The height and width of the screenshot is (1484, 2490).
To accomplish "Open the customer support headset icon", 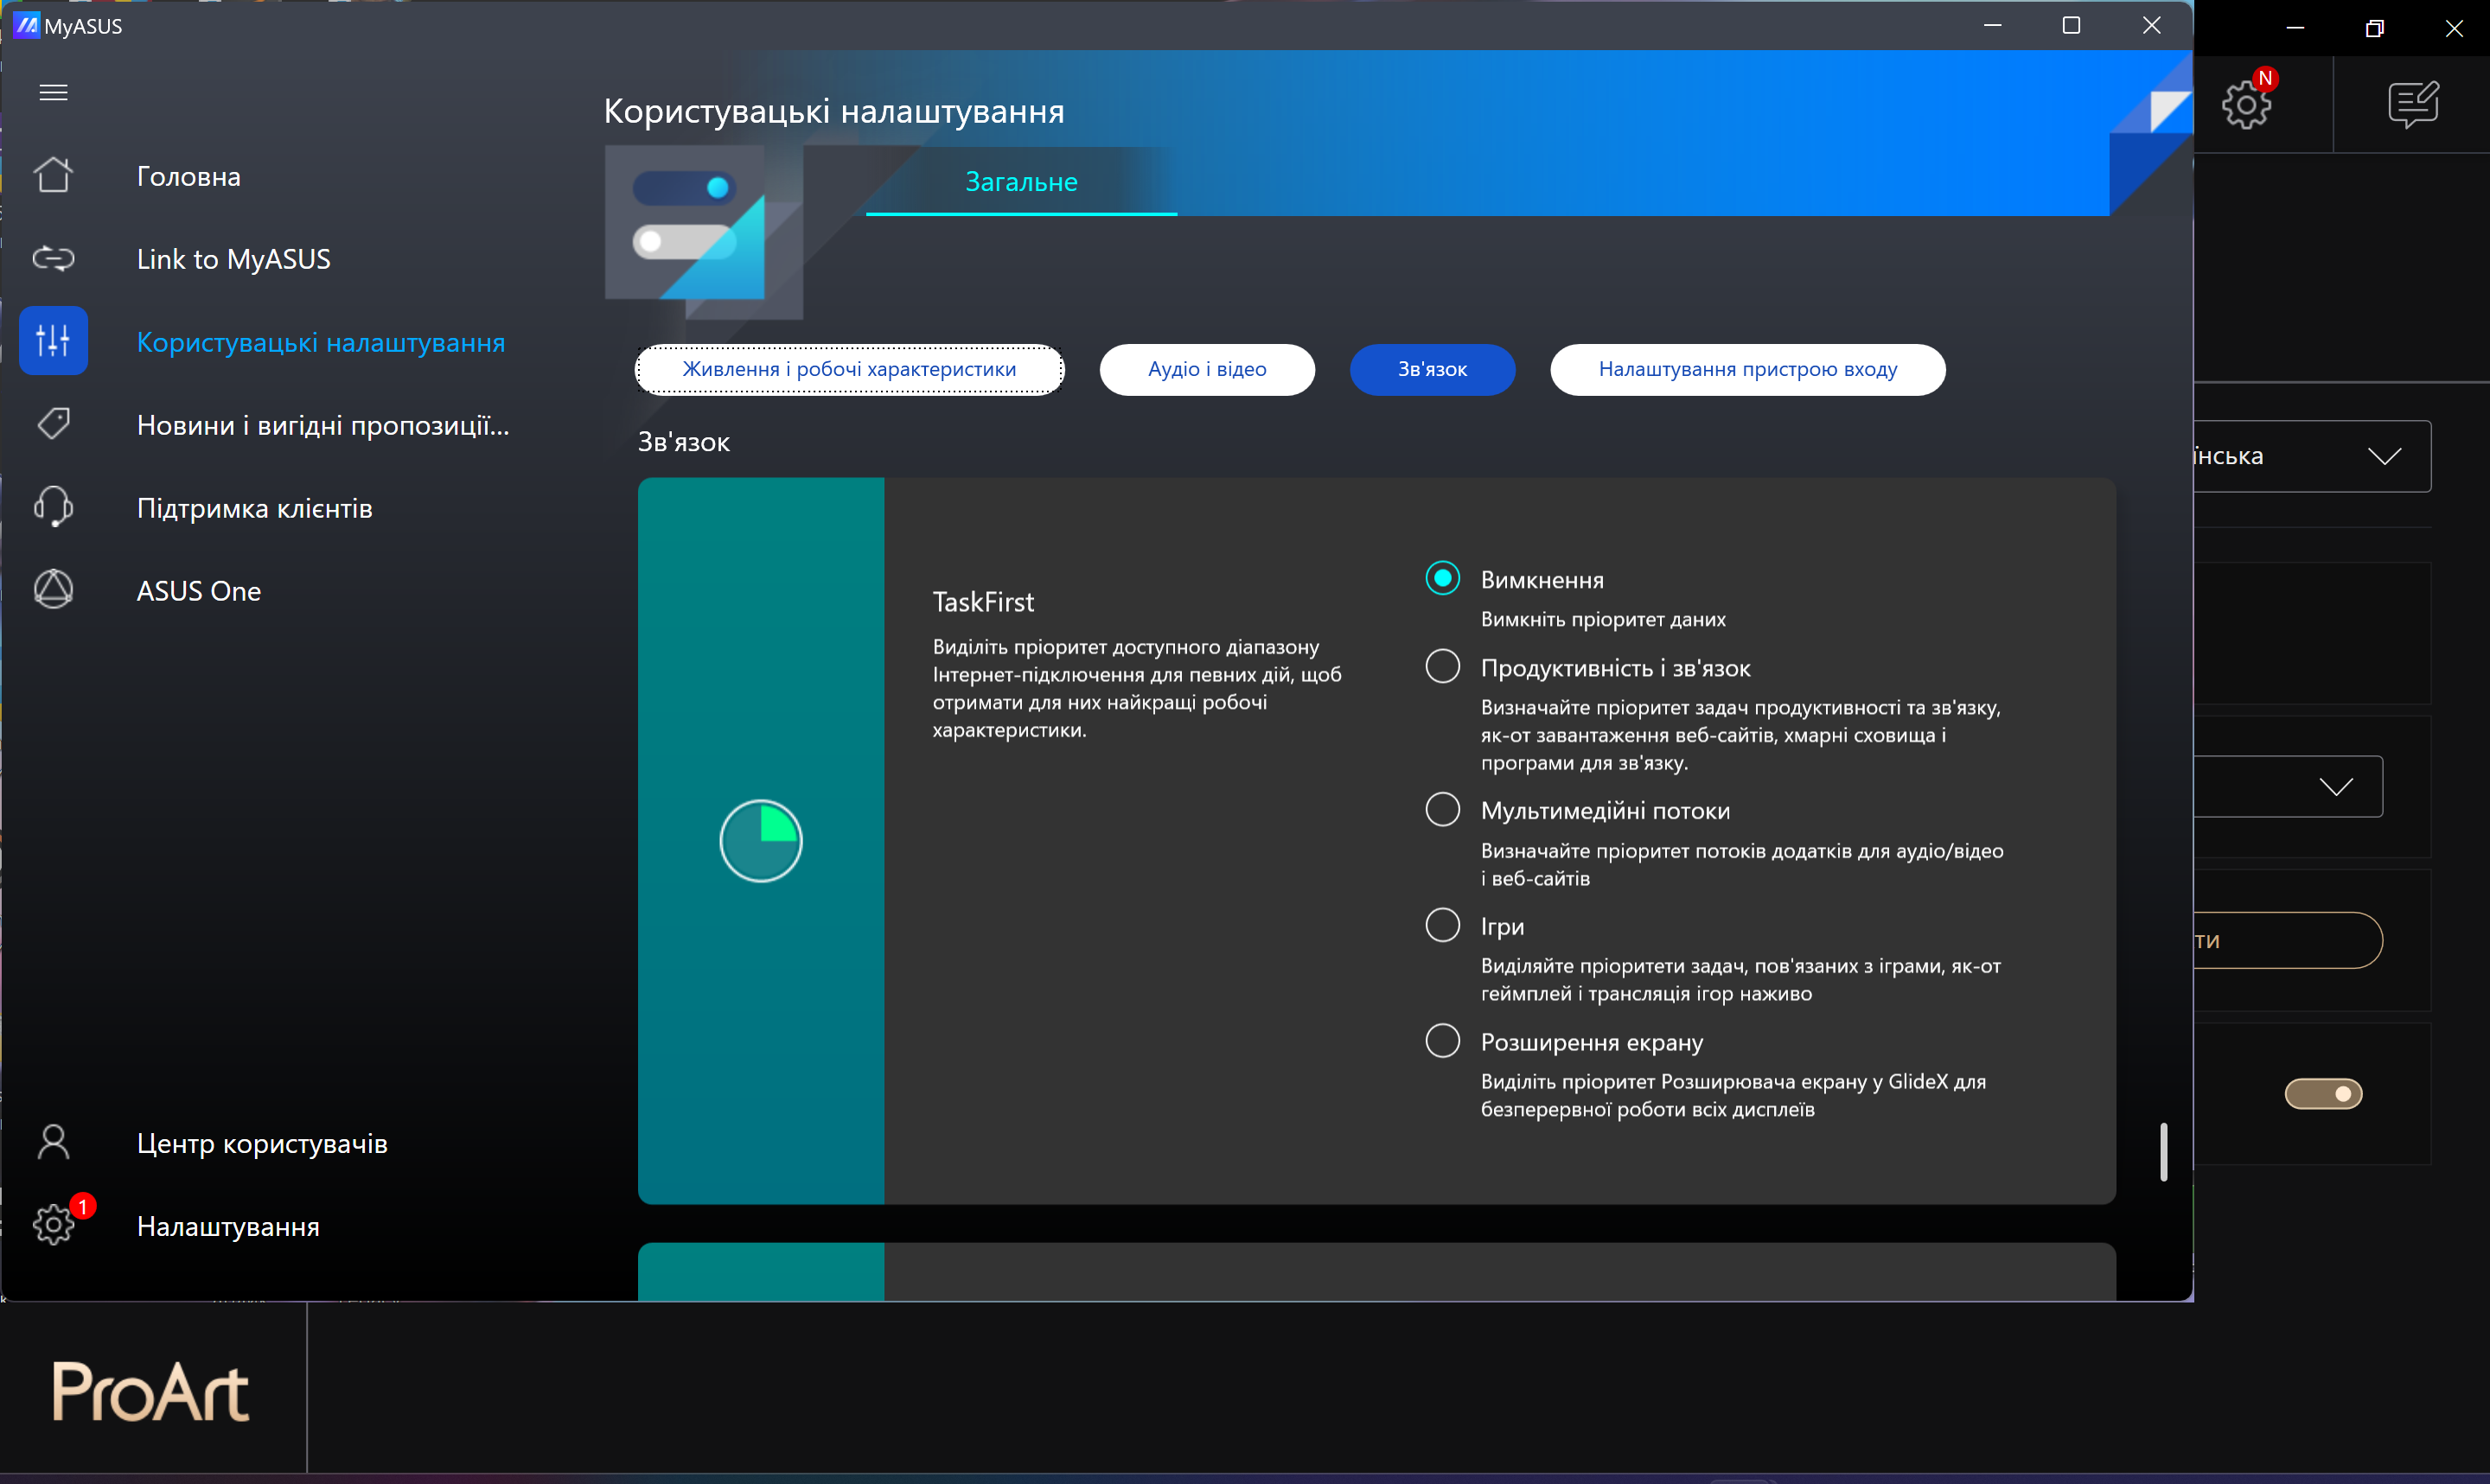I will point(53,507).
